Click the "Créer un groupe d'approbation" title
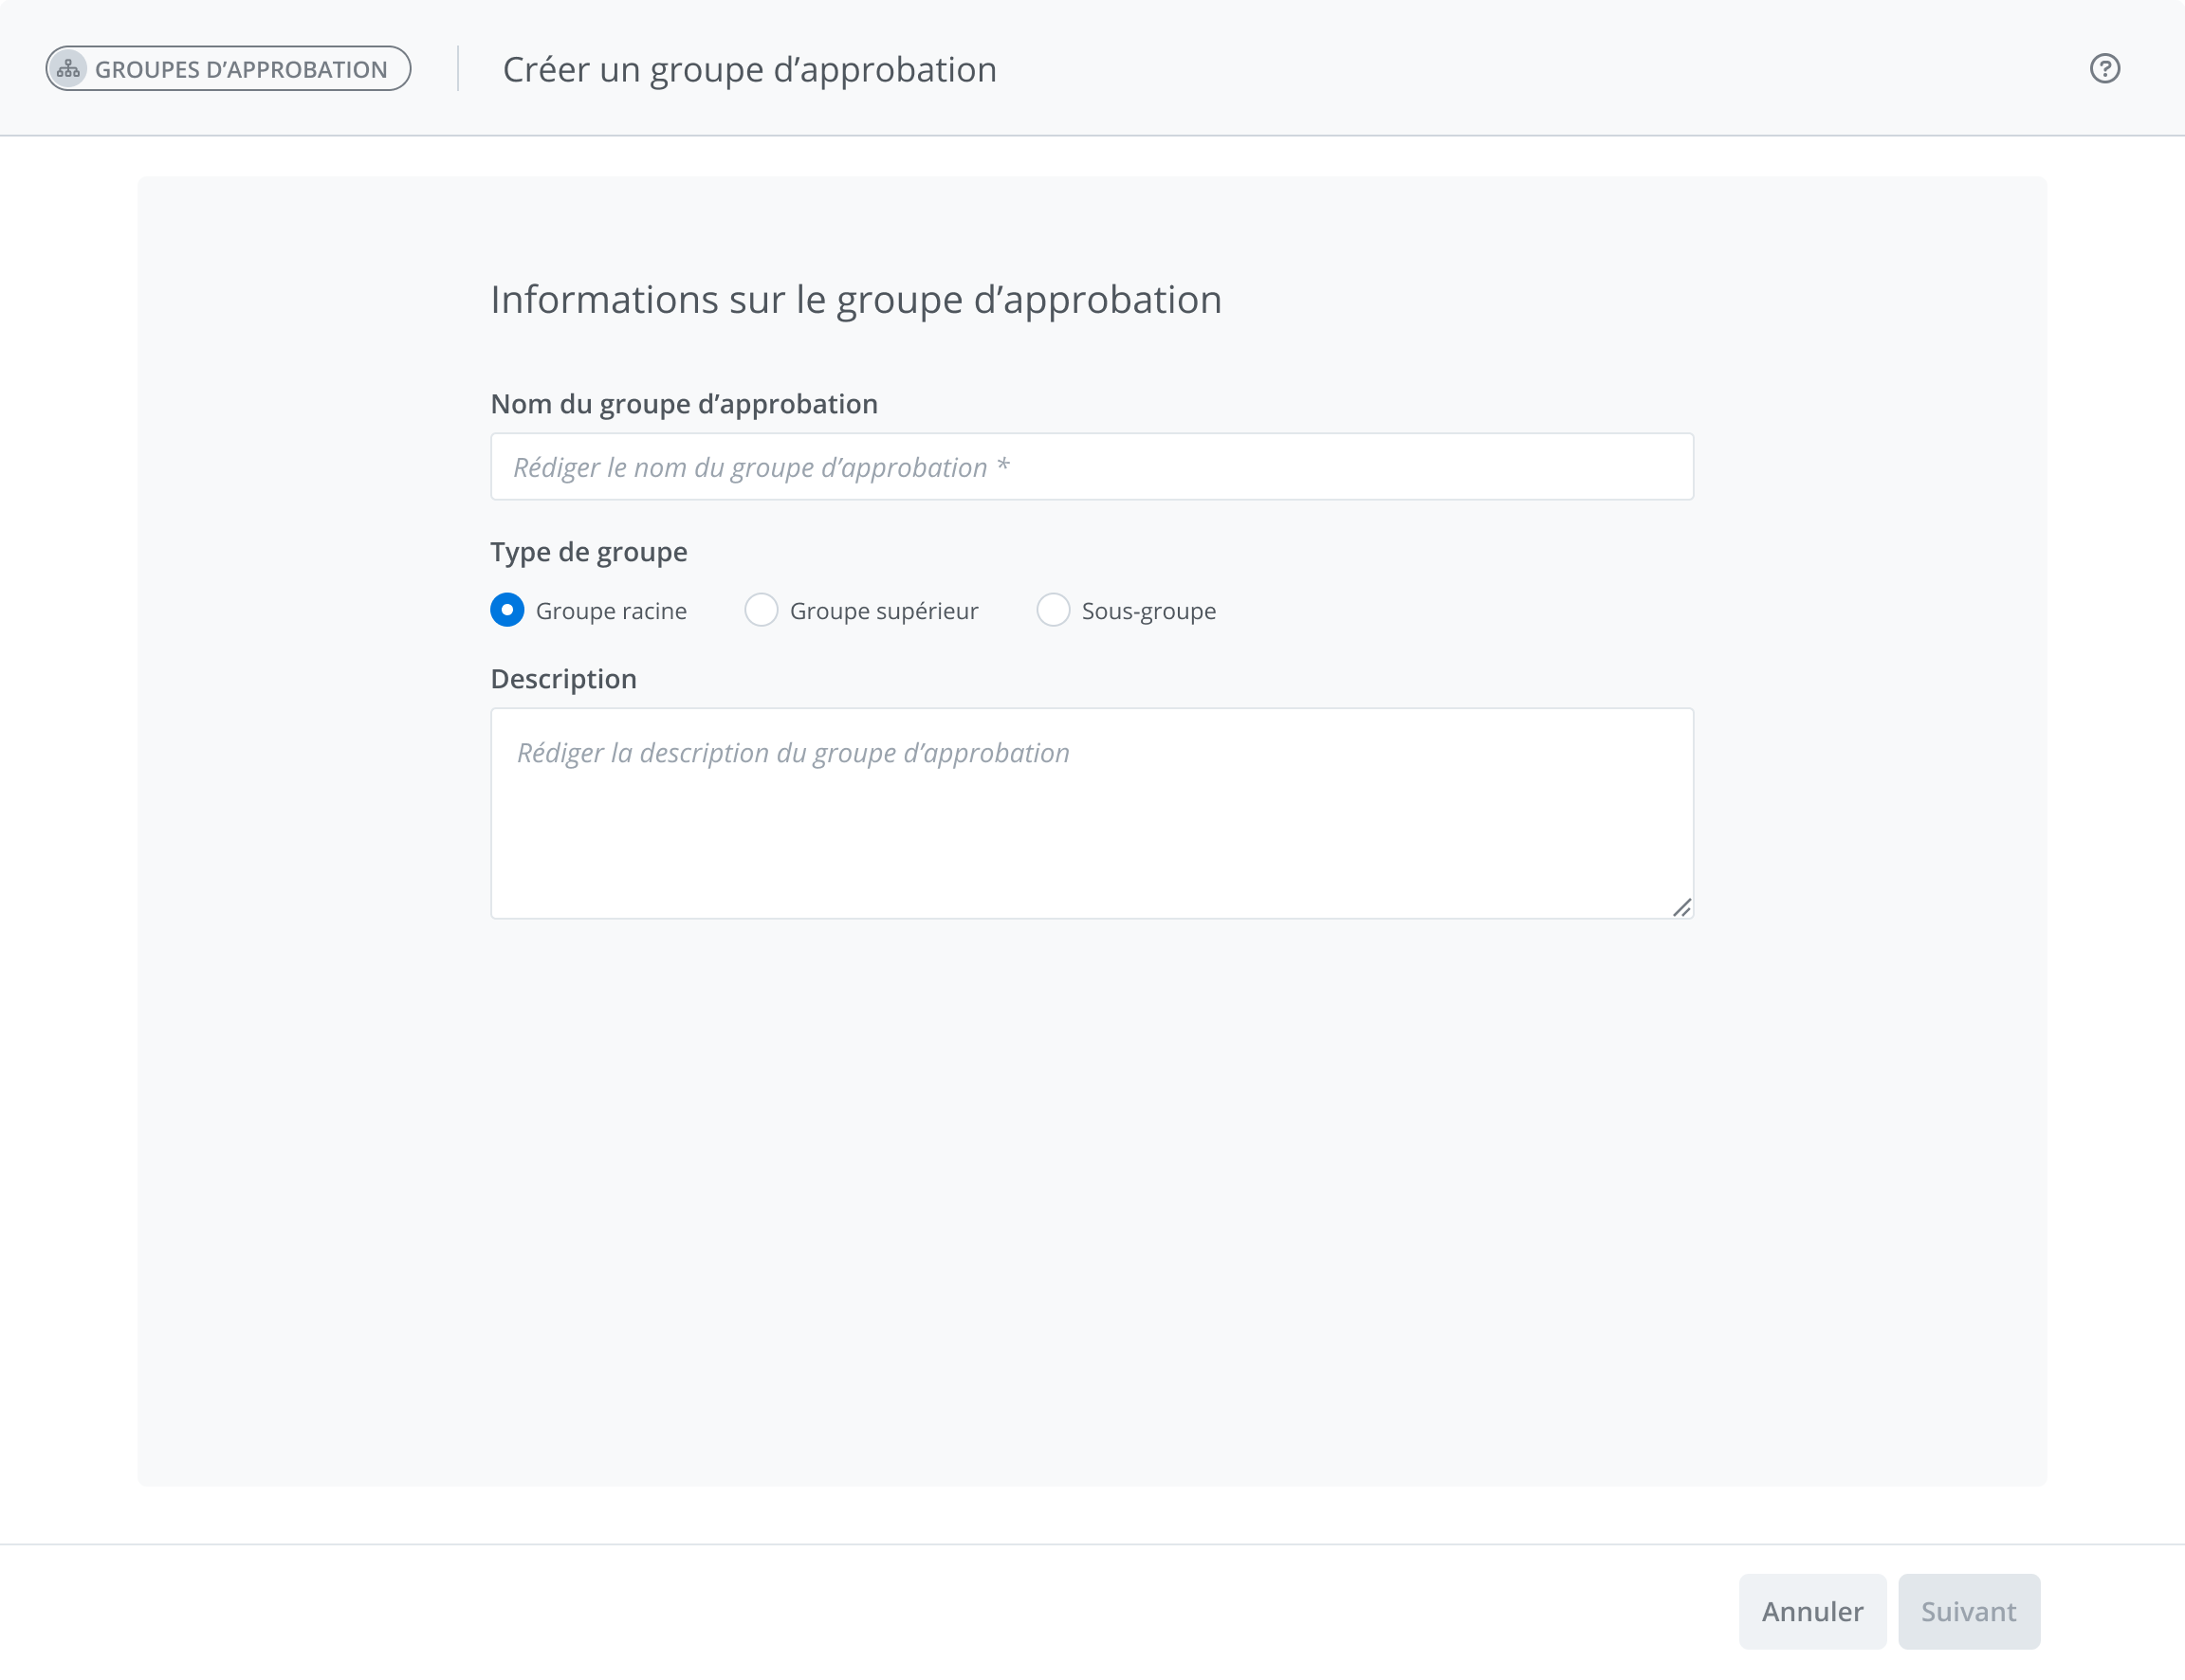Image resolution: width=2185 pixels, height=1680 pixels. click(x=749, y=69)
